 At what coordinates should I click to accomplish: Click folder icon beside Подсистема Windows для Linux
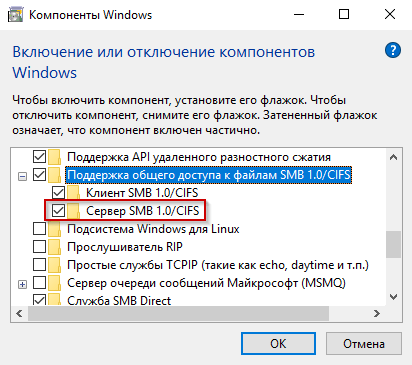coord(55,229)
